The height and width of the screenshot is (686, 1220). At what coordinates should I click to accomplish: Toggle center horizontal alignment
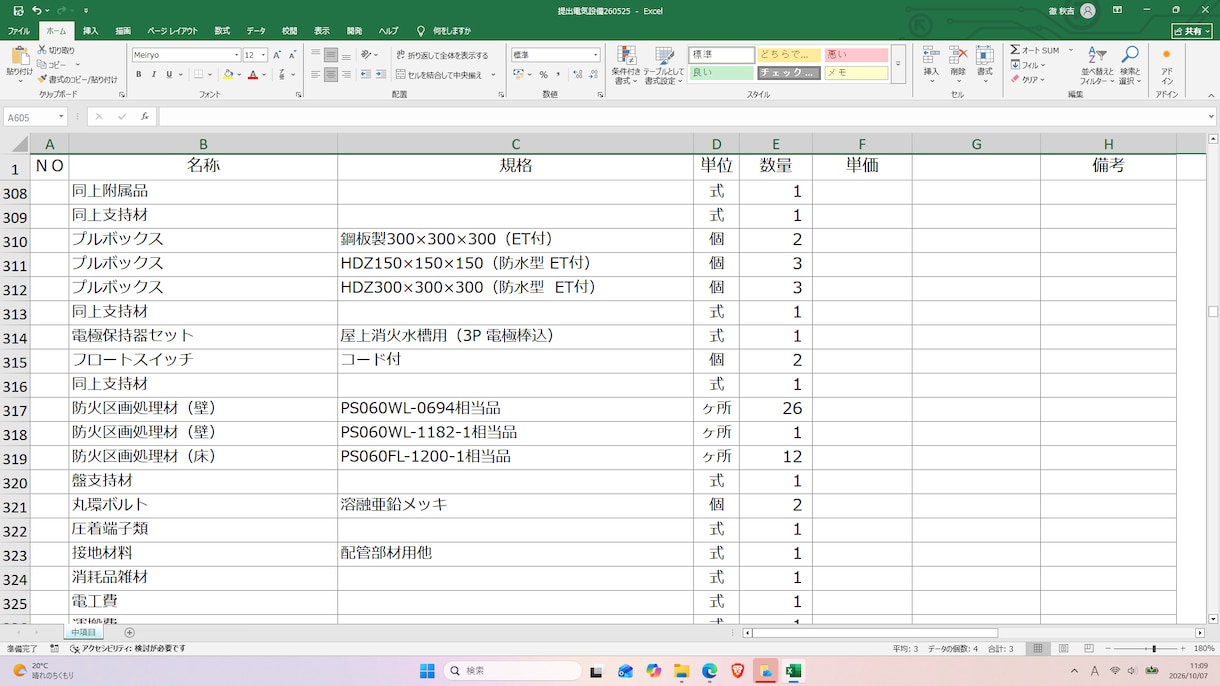click(x=331, y=75)
